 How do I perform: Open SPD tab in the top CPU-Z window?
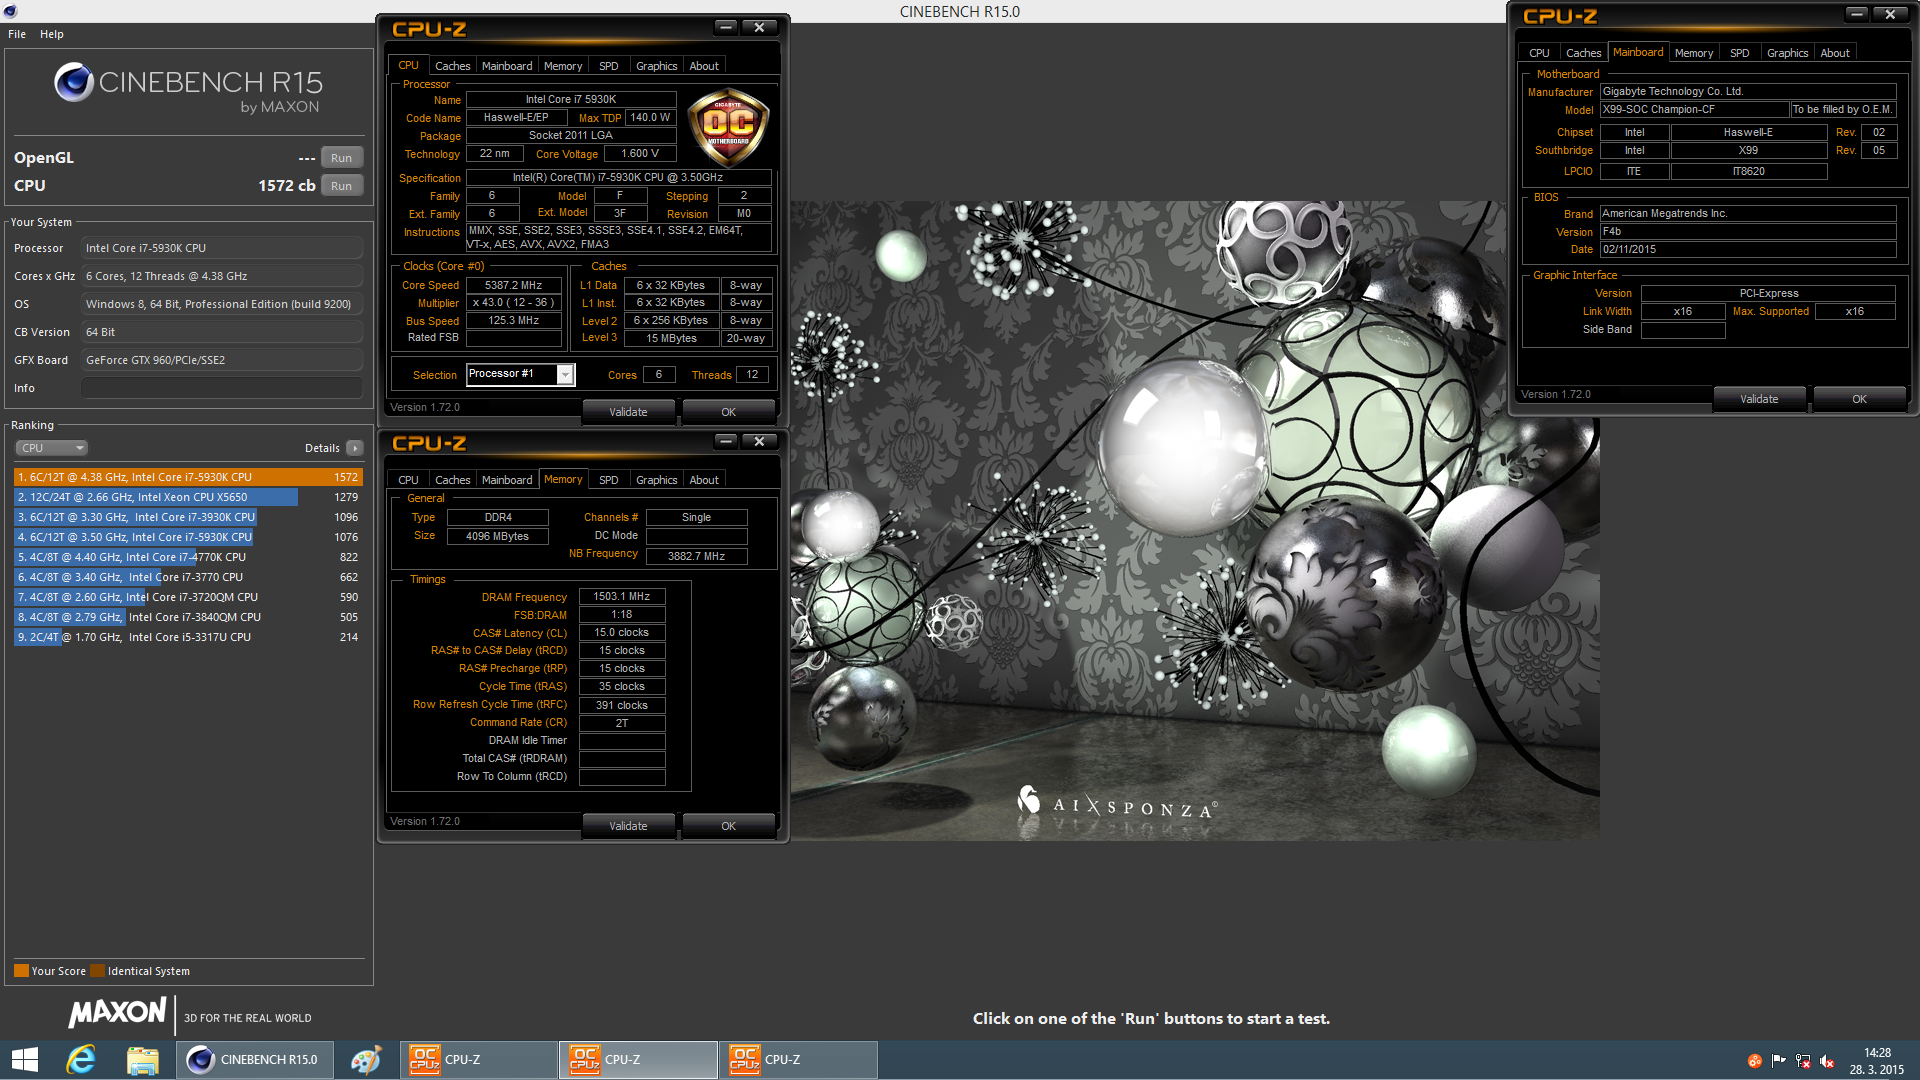pyautogui.click(x=608, y=66)
